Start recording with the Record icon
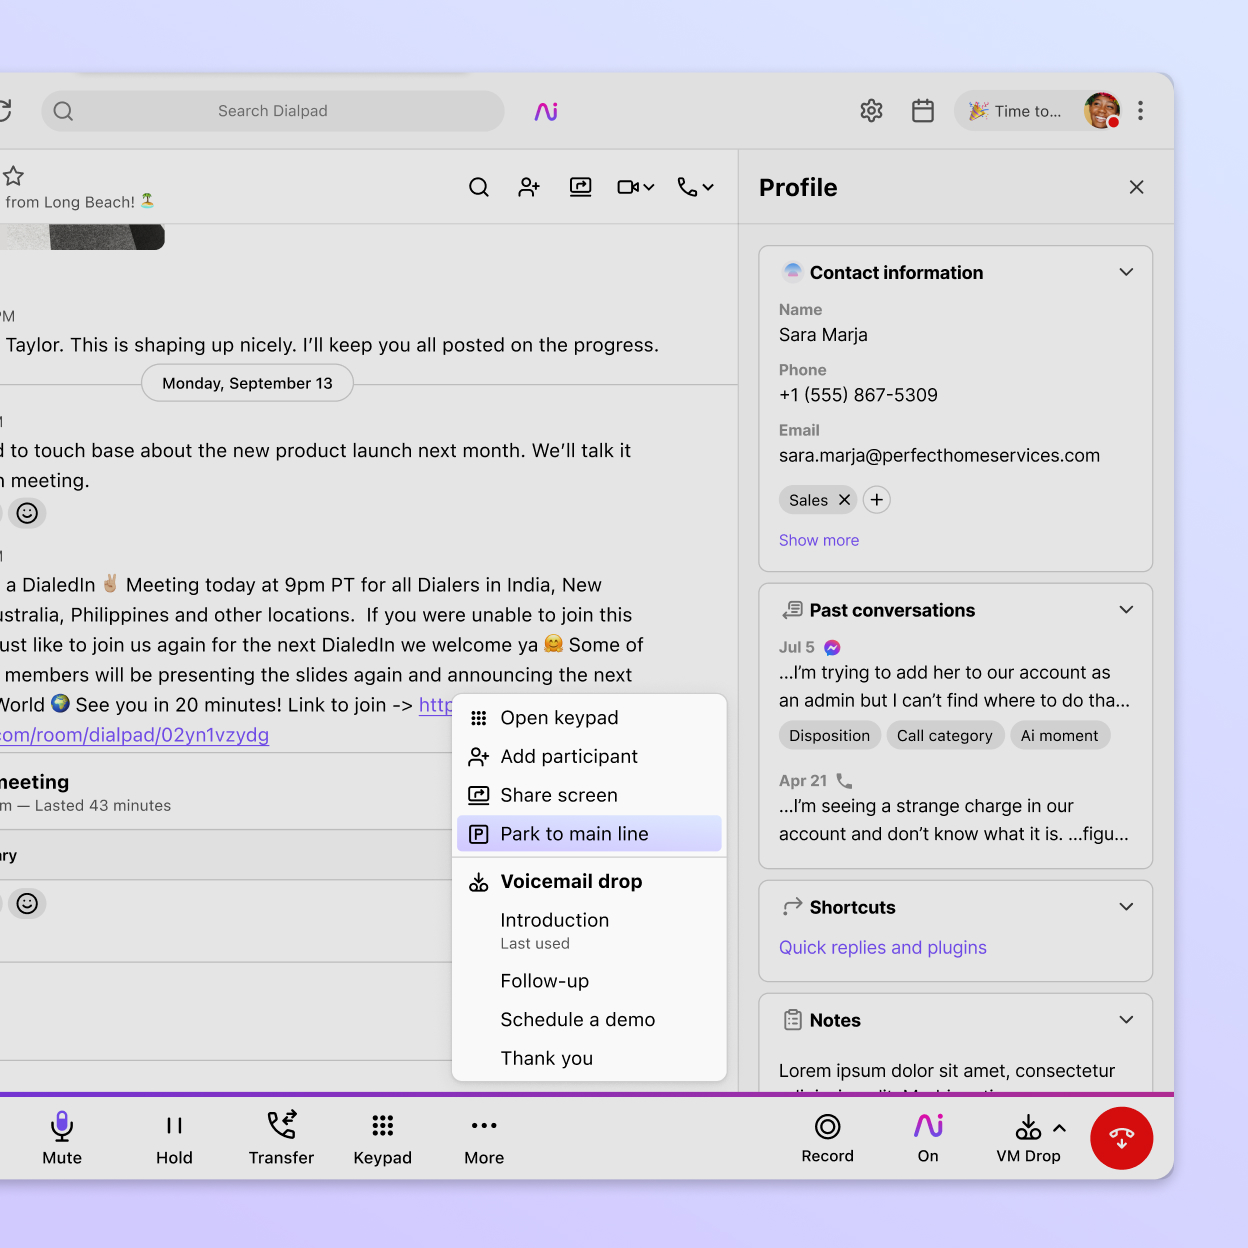Image resolution: width=1248 pixels, height=1248 pixels. (828, 1138)
